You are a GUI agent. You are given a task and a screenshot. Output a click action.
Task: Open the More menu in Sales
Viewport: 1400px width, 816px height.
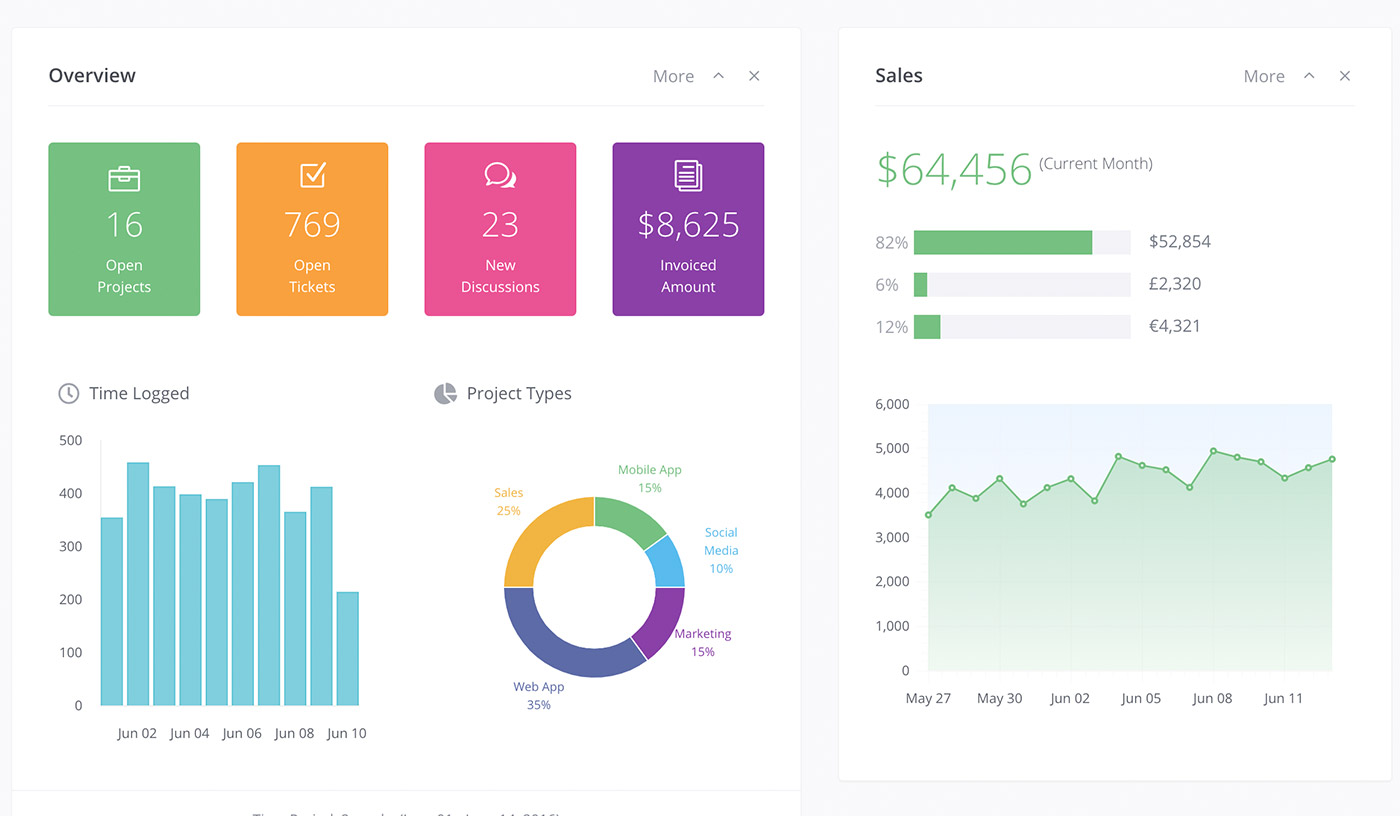coord(1264,76)
